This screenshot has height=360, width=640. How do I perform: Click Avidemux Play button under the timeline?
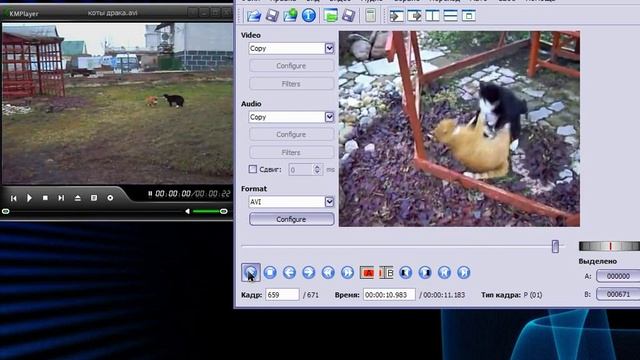click(251, 272)
